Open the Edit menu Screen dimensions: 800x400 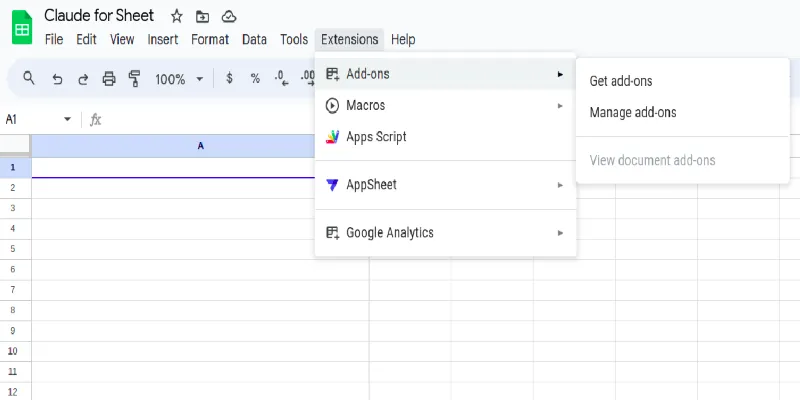(86, 39)
